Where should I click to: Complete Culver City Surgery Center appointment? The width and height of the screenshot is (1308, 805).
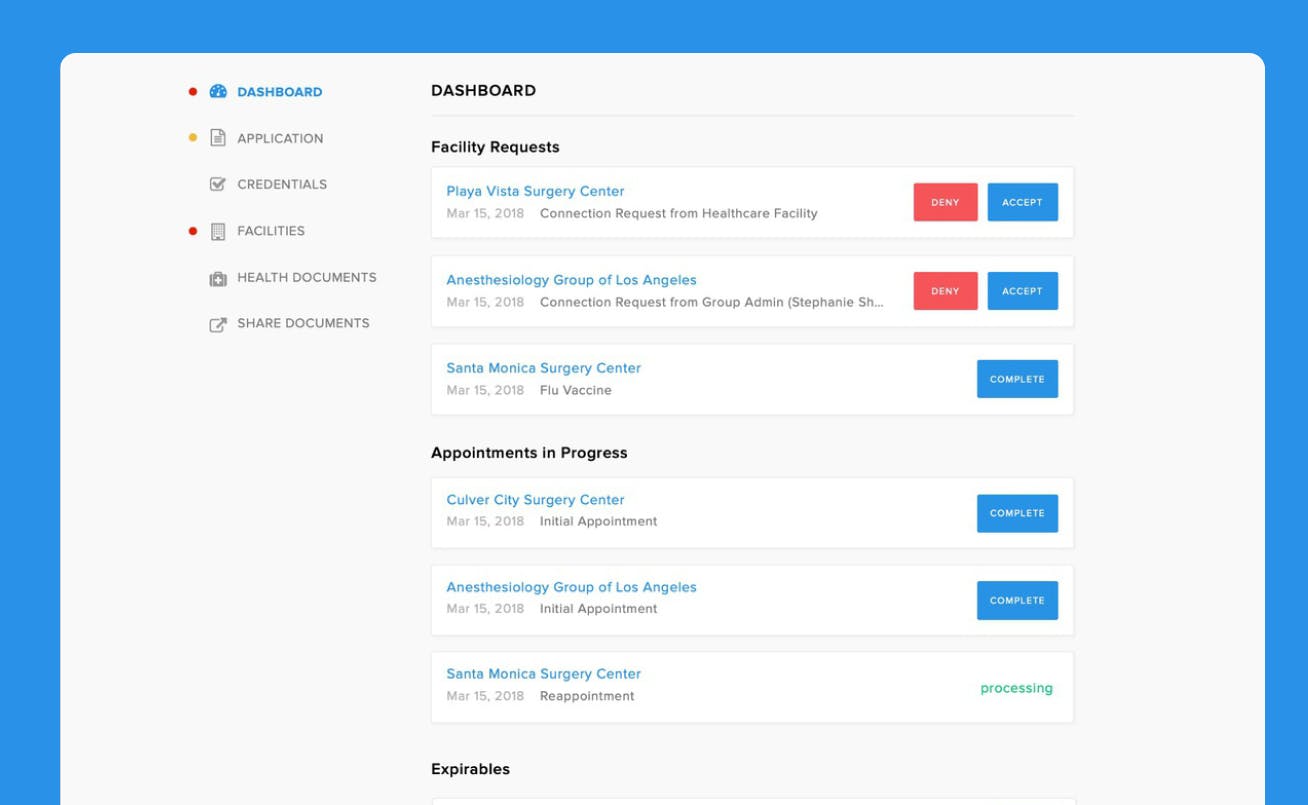pos(1017,513)
